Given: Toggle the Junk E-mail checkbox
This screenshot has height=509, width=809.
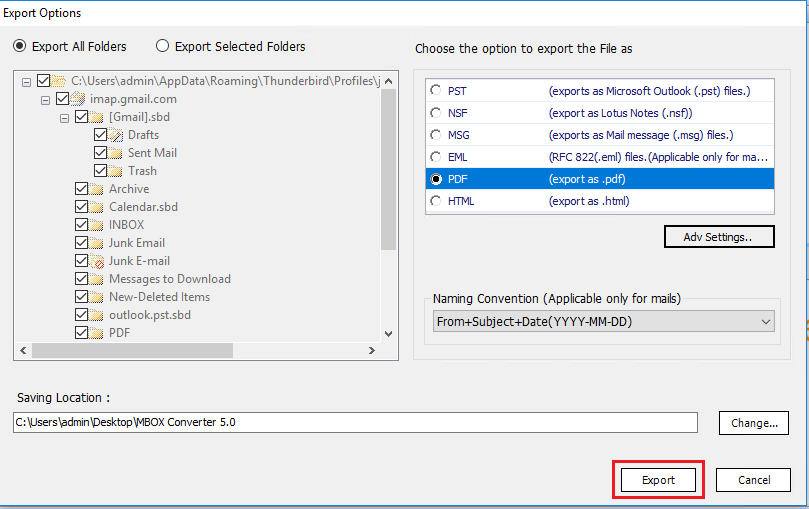Looking at the screenshot, I should tap(82, 260).
